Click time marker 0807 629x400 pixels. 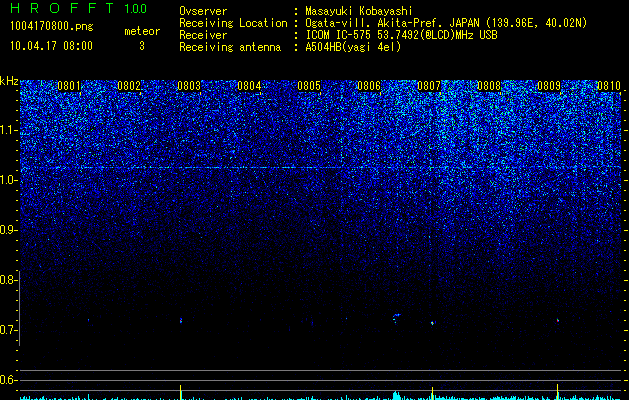(429, 86)
